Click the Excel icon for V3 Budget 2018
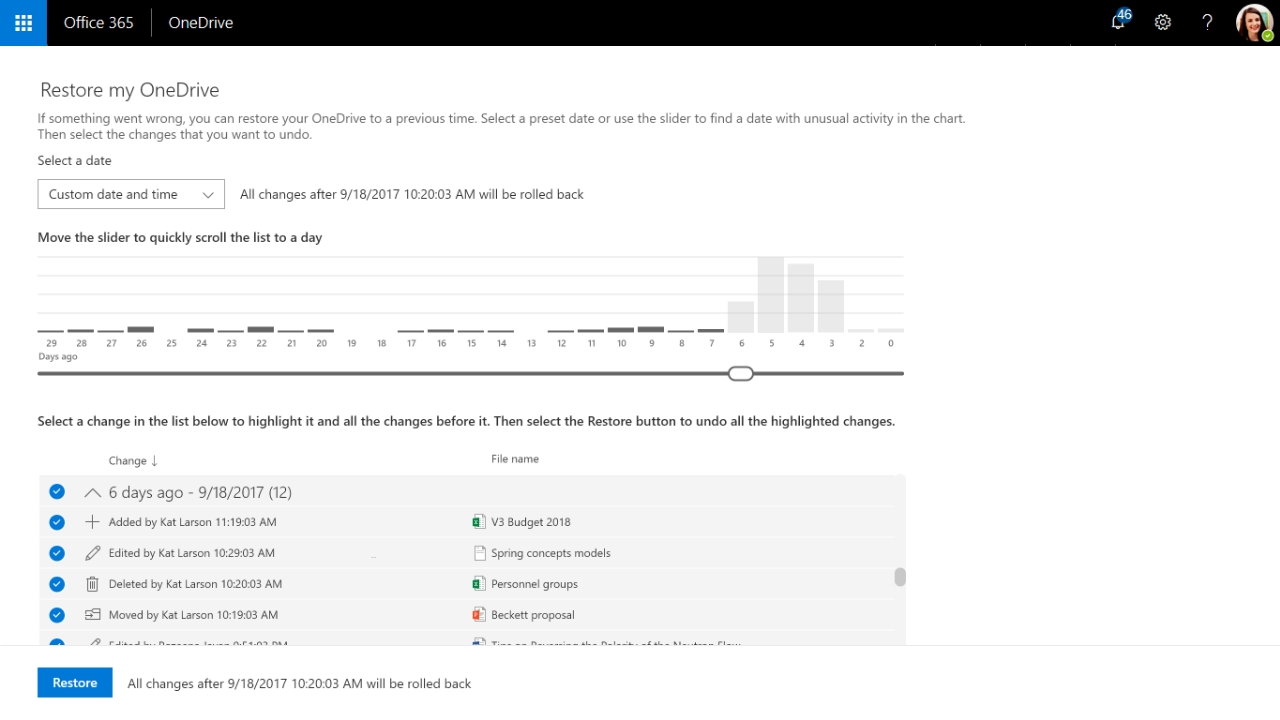The image size is (1280, 720). click(479, 522)
